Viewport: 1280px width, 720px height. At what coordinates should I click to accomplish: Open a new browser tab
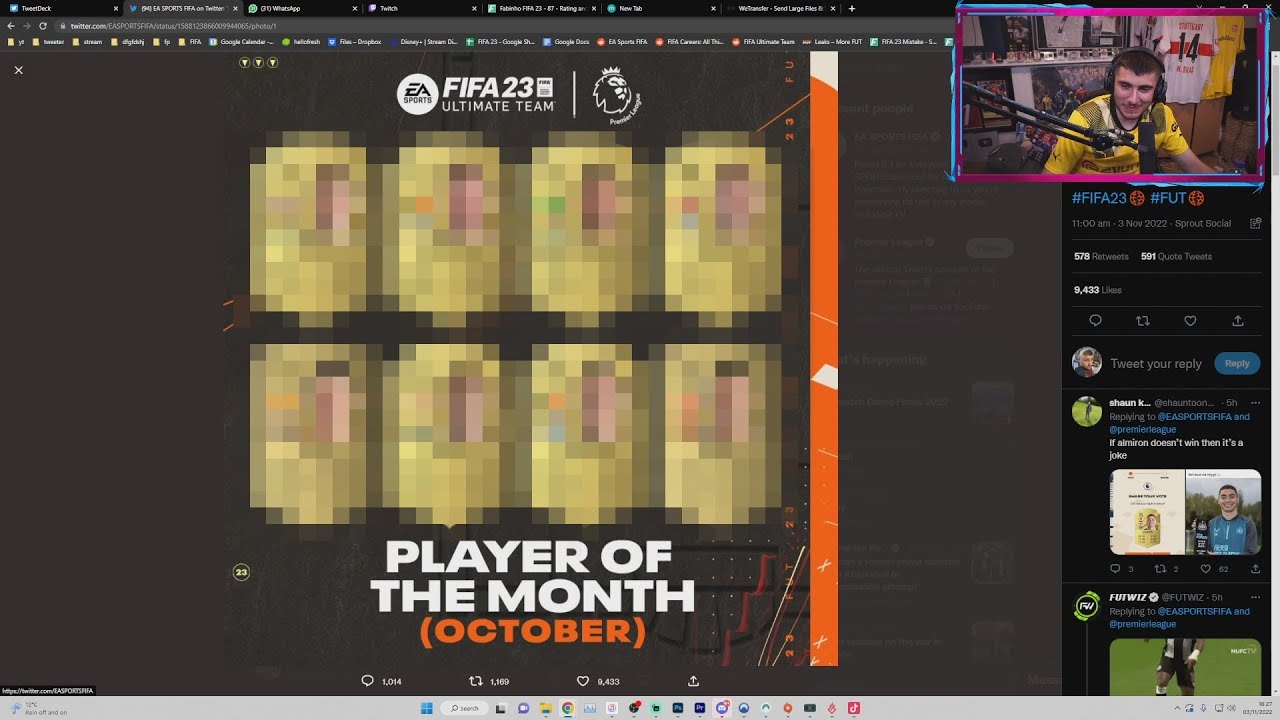pyautogui.click(x=852, y=8)
